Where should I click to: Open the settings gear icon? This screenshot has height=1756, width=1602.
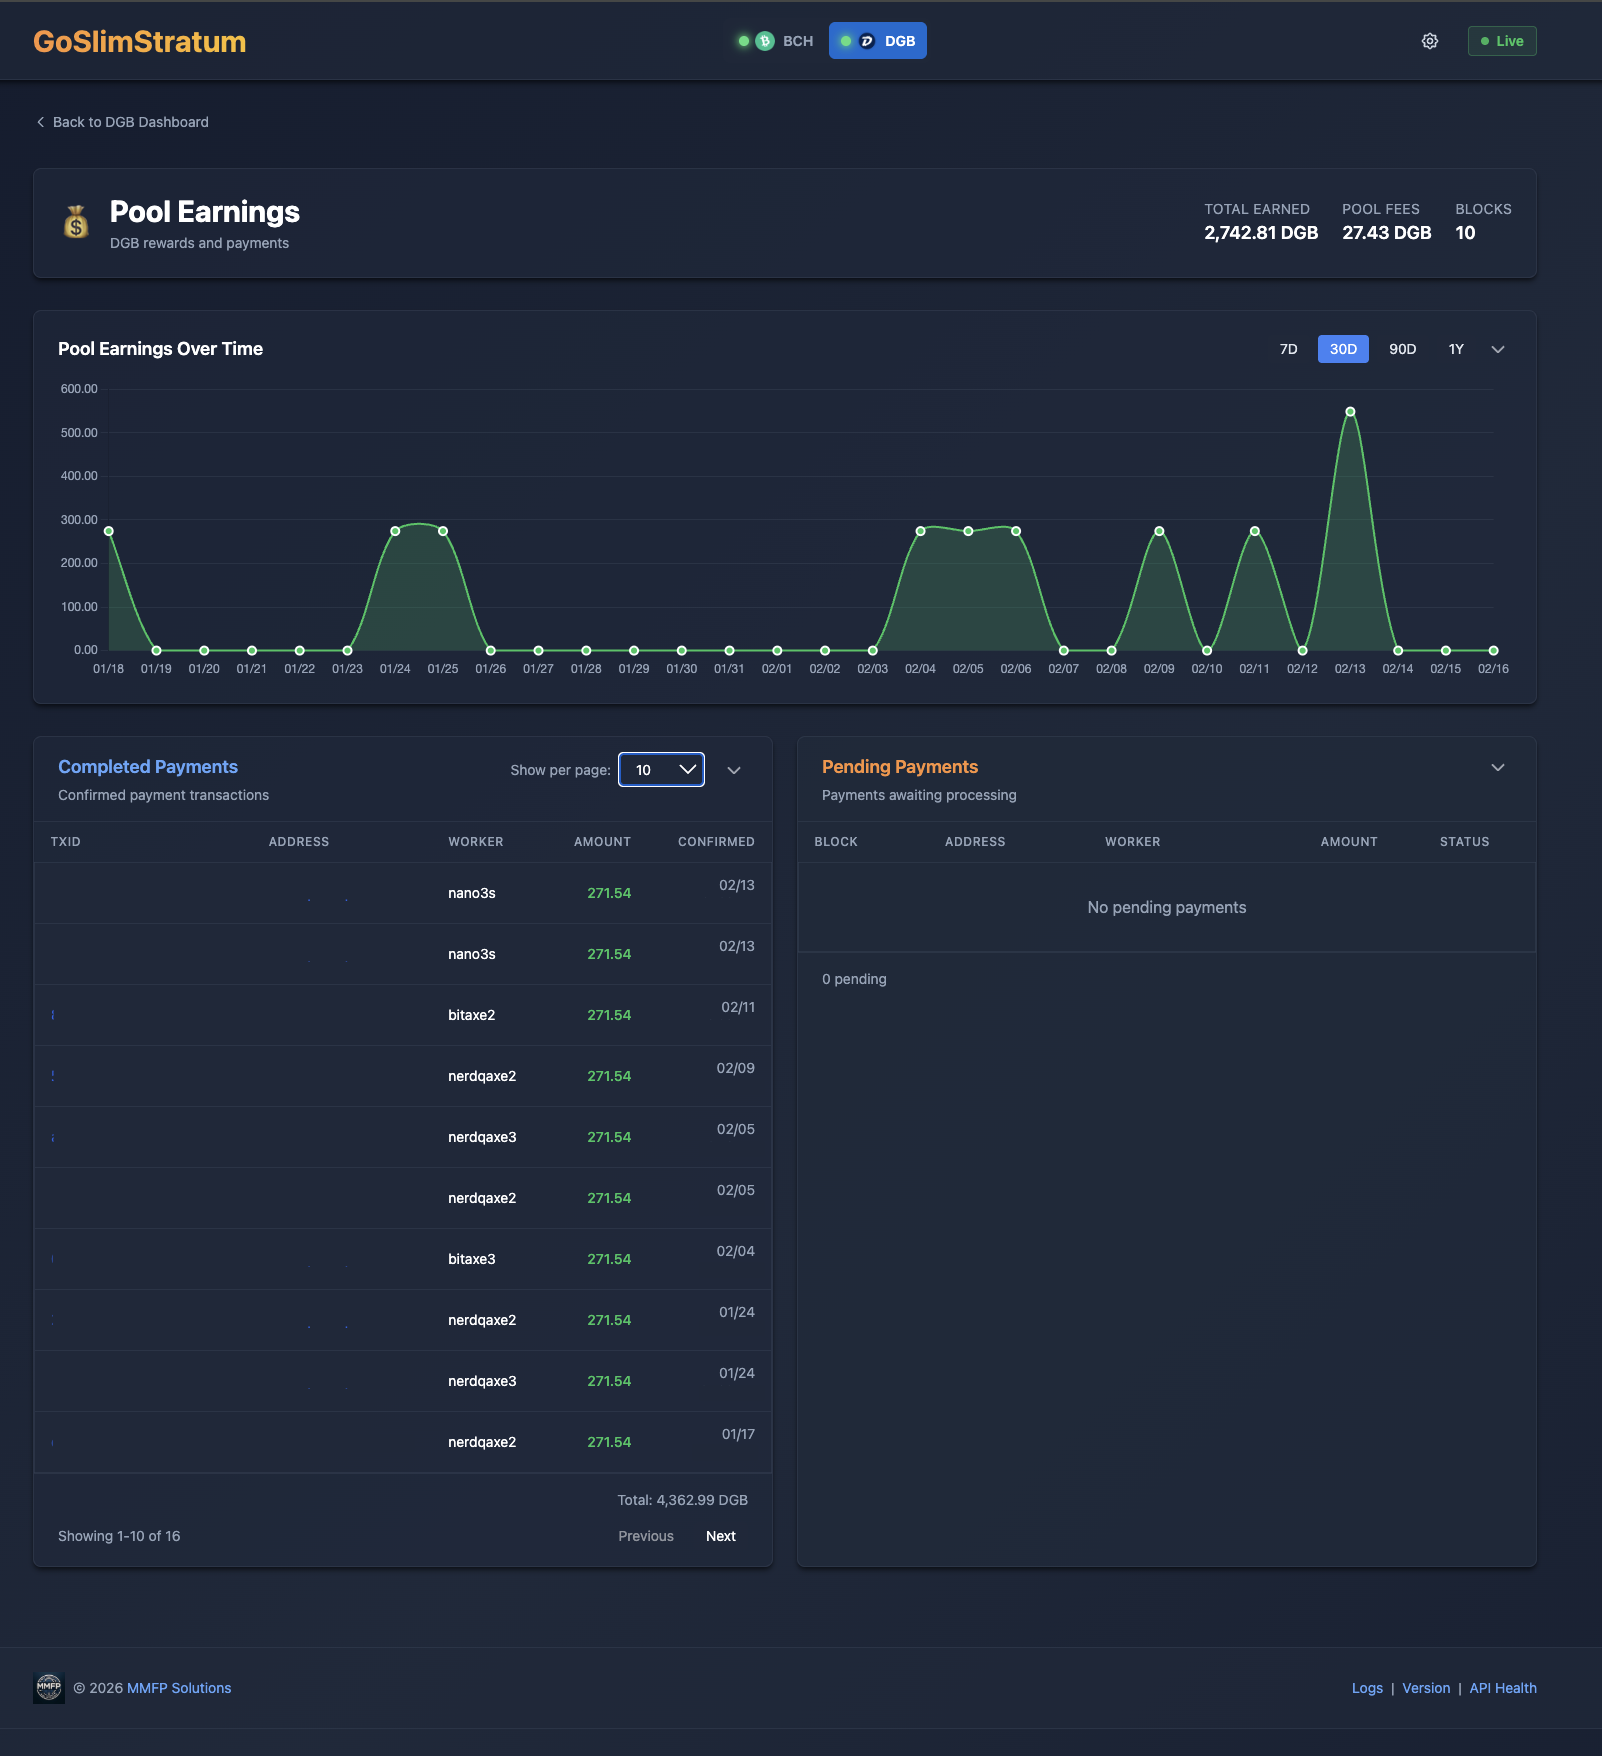[x=1429, y=41]
